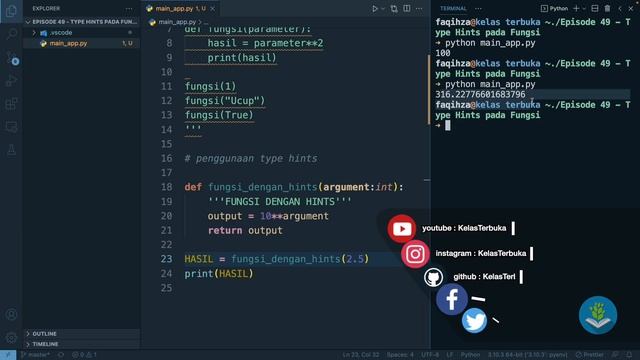Image resolution: width=640 pixels, height=360 pixels.
Task: Run the Python file with play icon
Action: [x=374, y=9]
